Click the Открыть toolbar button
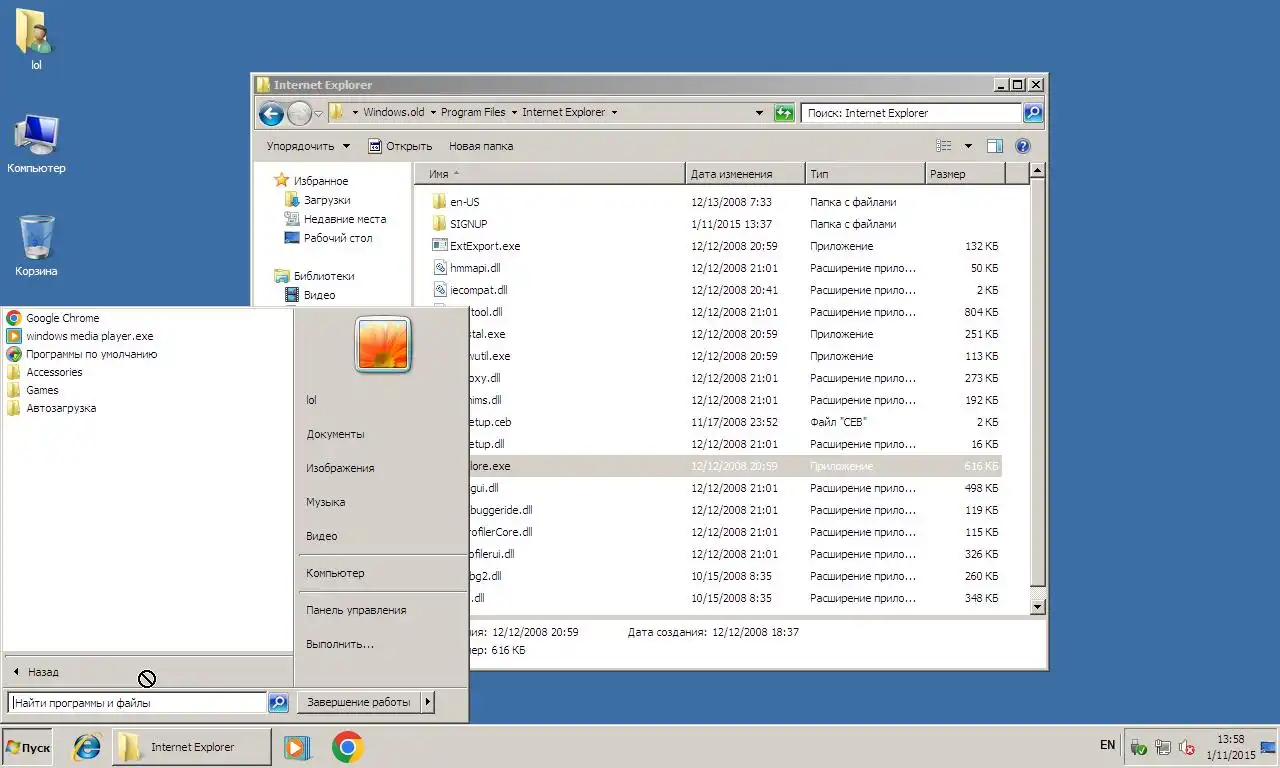The image size is (1280, 768). [400, 146]
